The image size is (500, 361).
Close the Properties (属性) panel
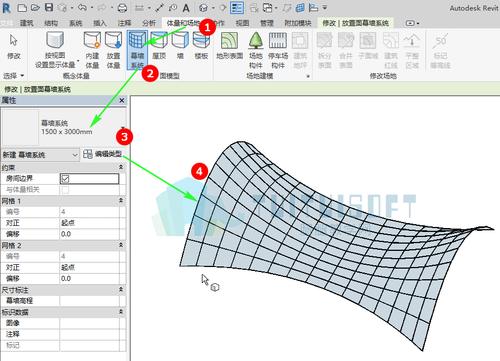click(122, 100)
